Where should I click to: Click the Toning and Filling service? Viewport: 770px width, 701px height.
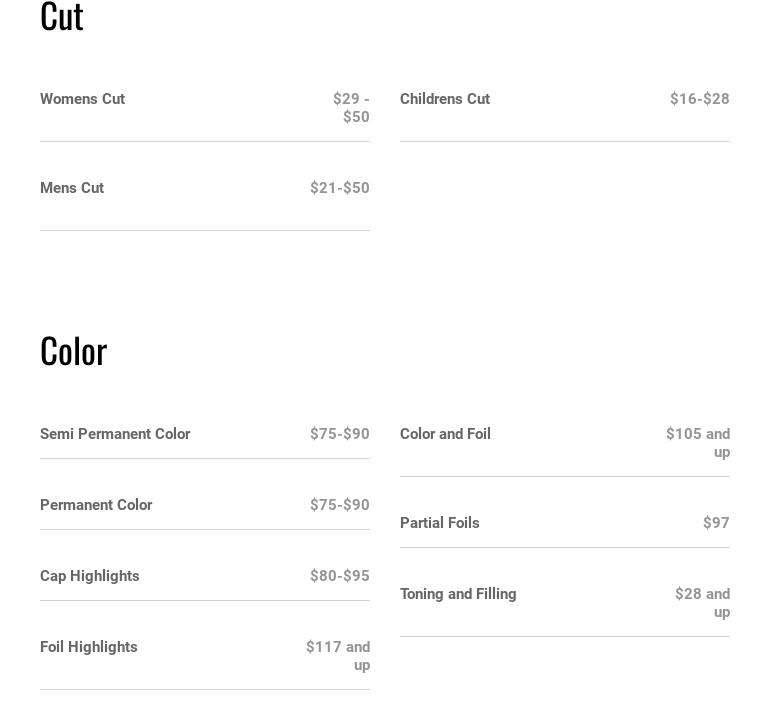coord(458,594)
